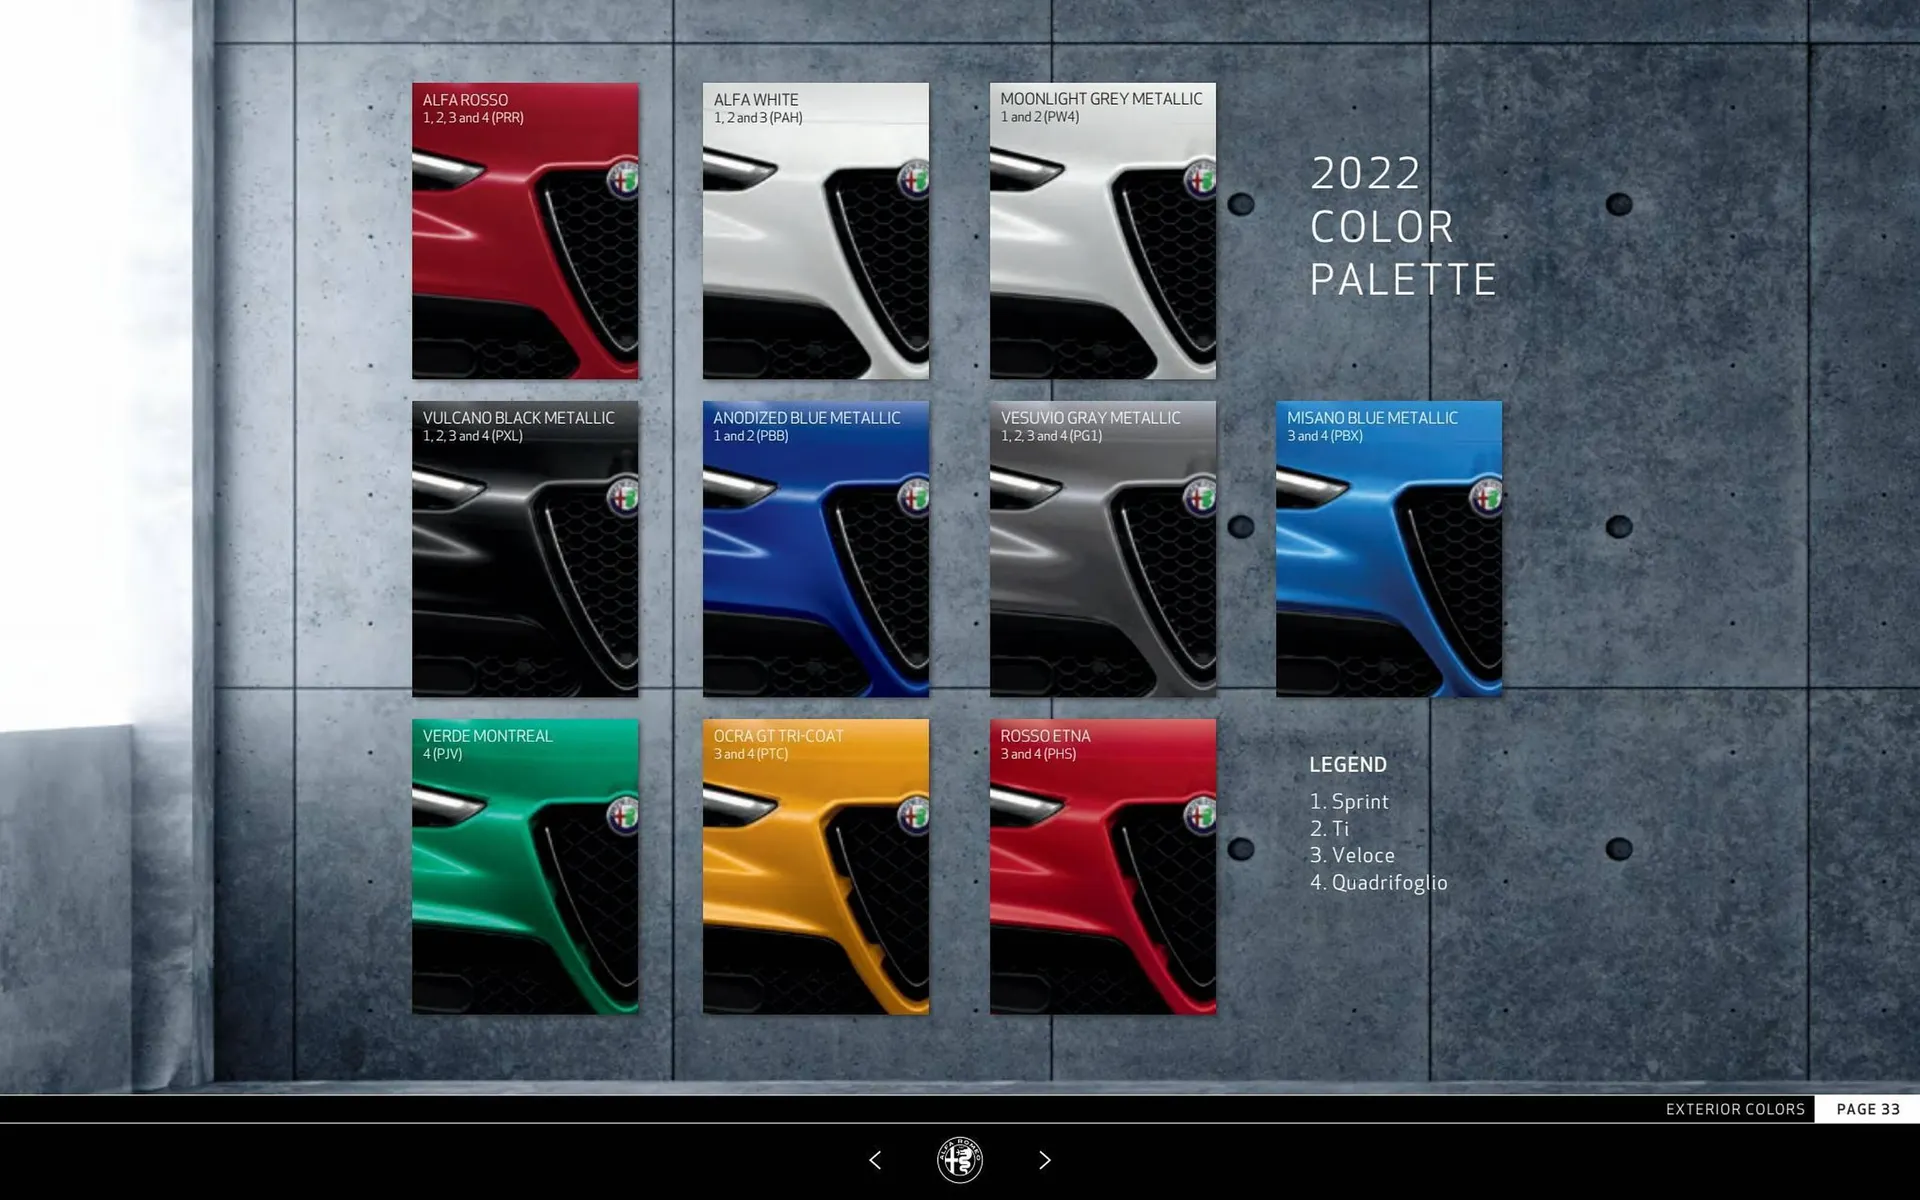Pick the Misano Blue Metallic swatch
This screenshot has width=1920, height=1200.
coord(1389,549)
